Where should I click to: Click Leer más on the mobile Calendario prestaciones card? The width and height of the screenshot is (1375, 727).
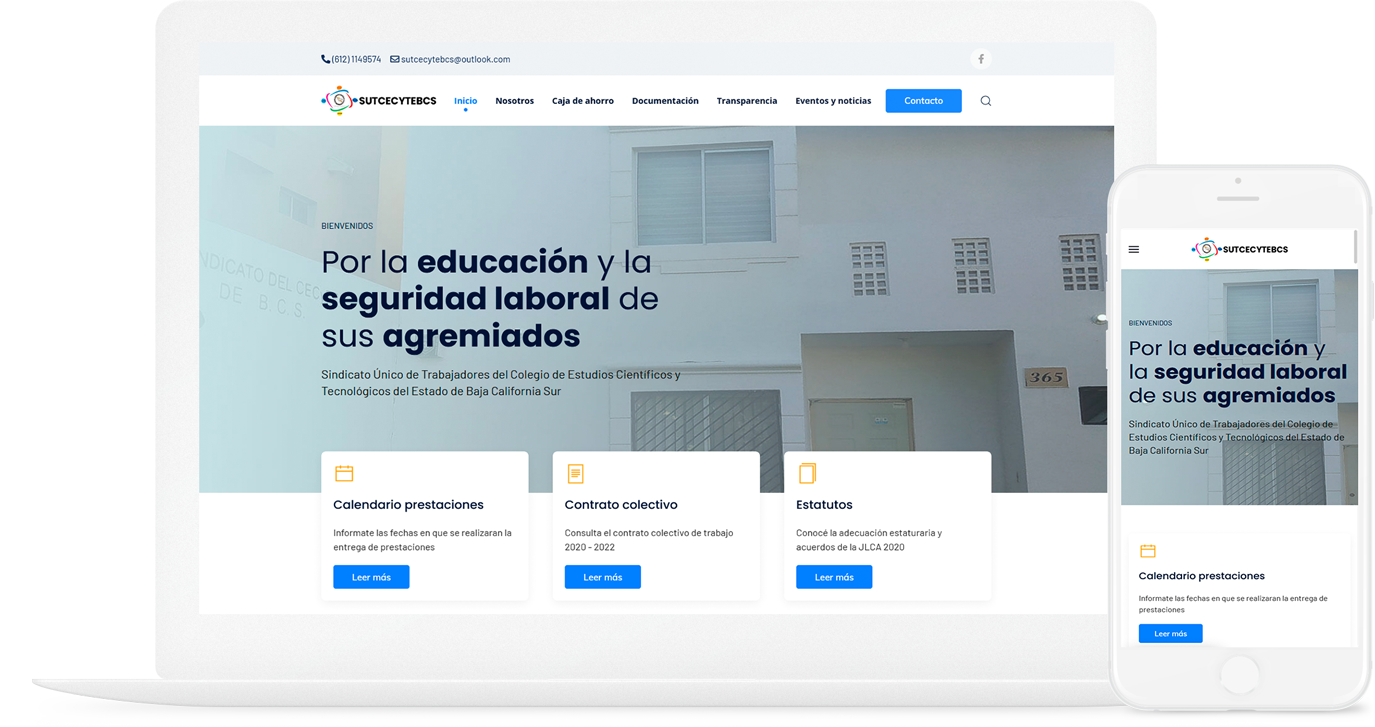click(x=1170, y=632)
